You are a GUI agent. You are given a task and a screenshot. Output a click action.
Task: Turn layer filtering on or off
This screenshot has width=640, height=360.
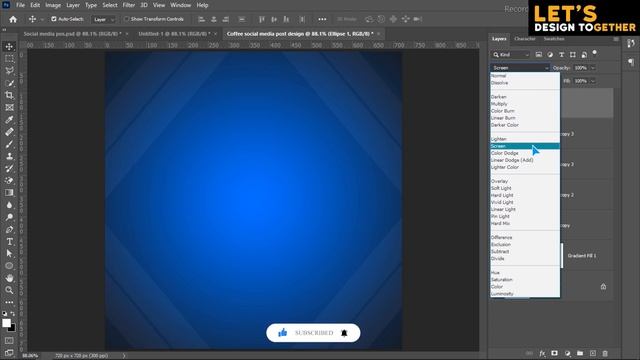click(x=595, y=53)
